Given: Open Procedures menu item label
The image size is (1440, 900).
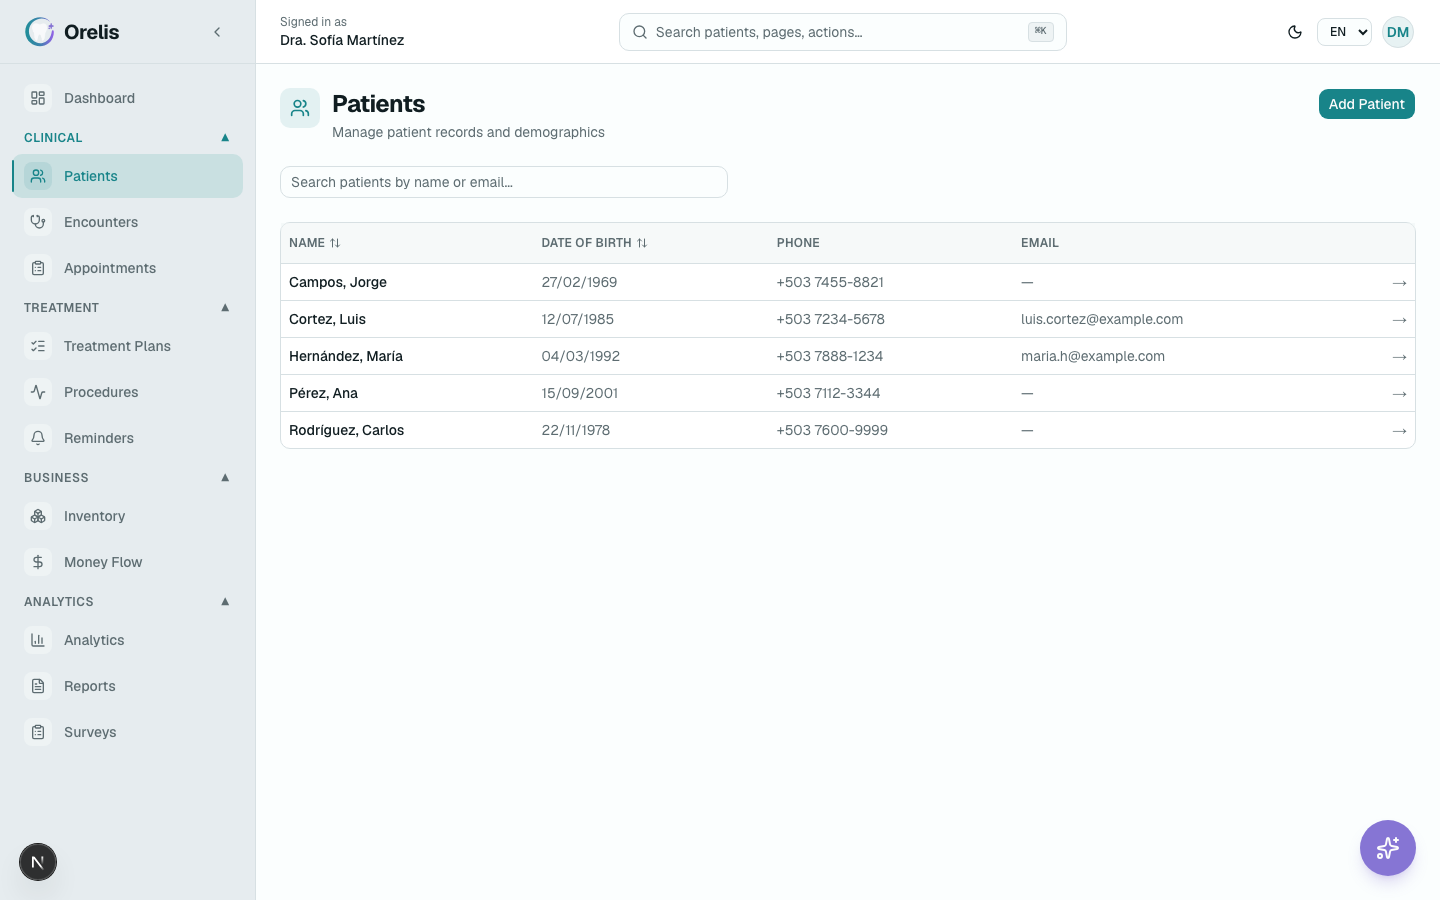Looking at the screenshot, I should click(101, 392).
